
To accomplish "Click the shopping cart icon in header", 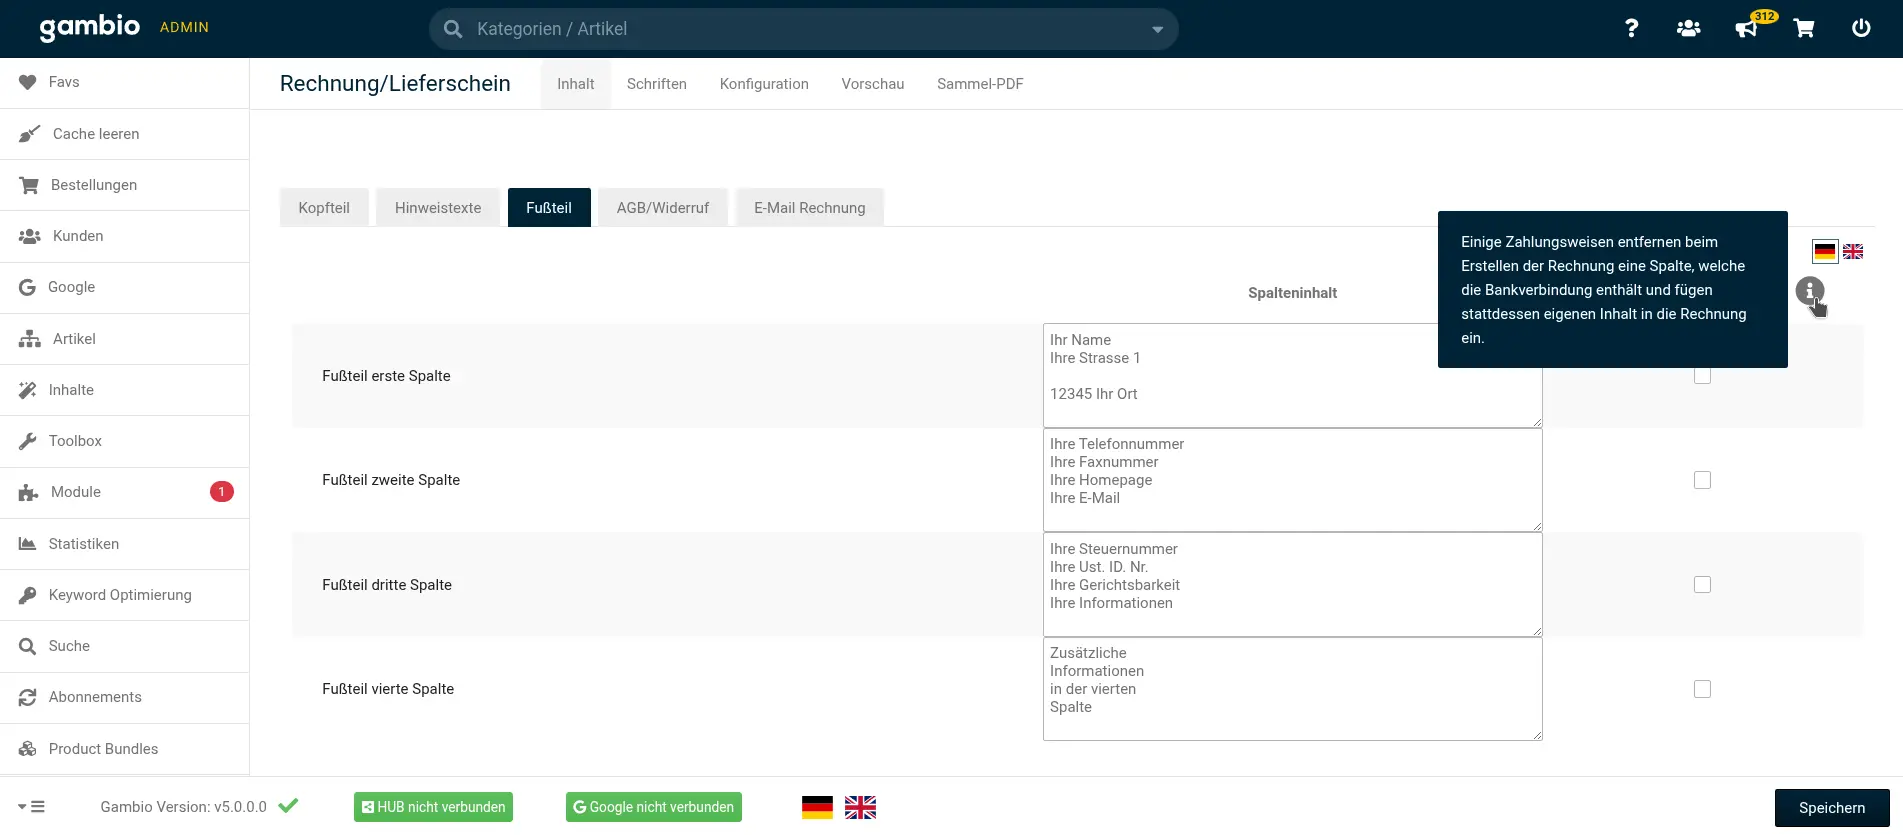I will (x=1804, y=28).
